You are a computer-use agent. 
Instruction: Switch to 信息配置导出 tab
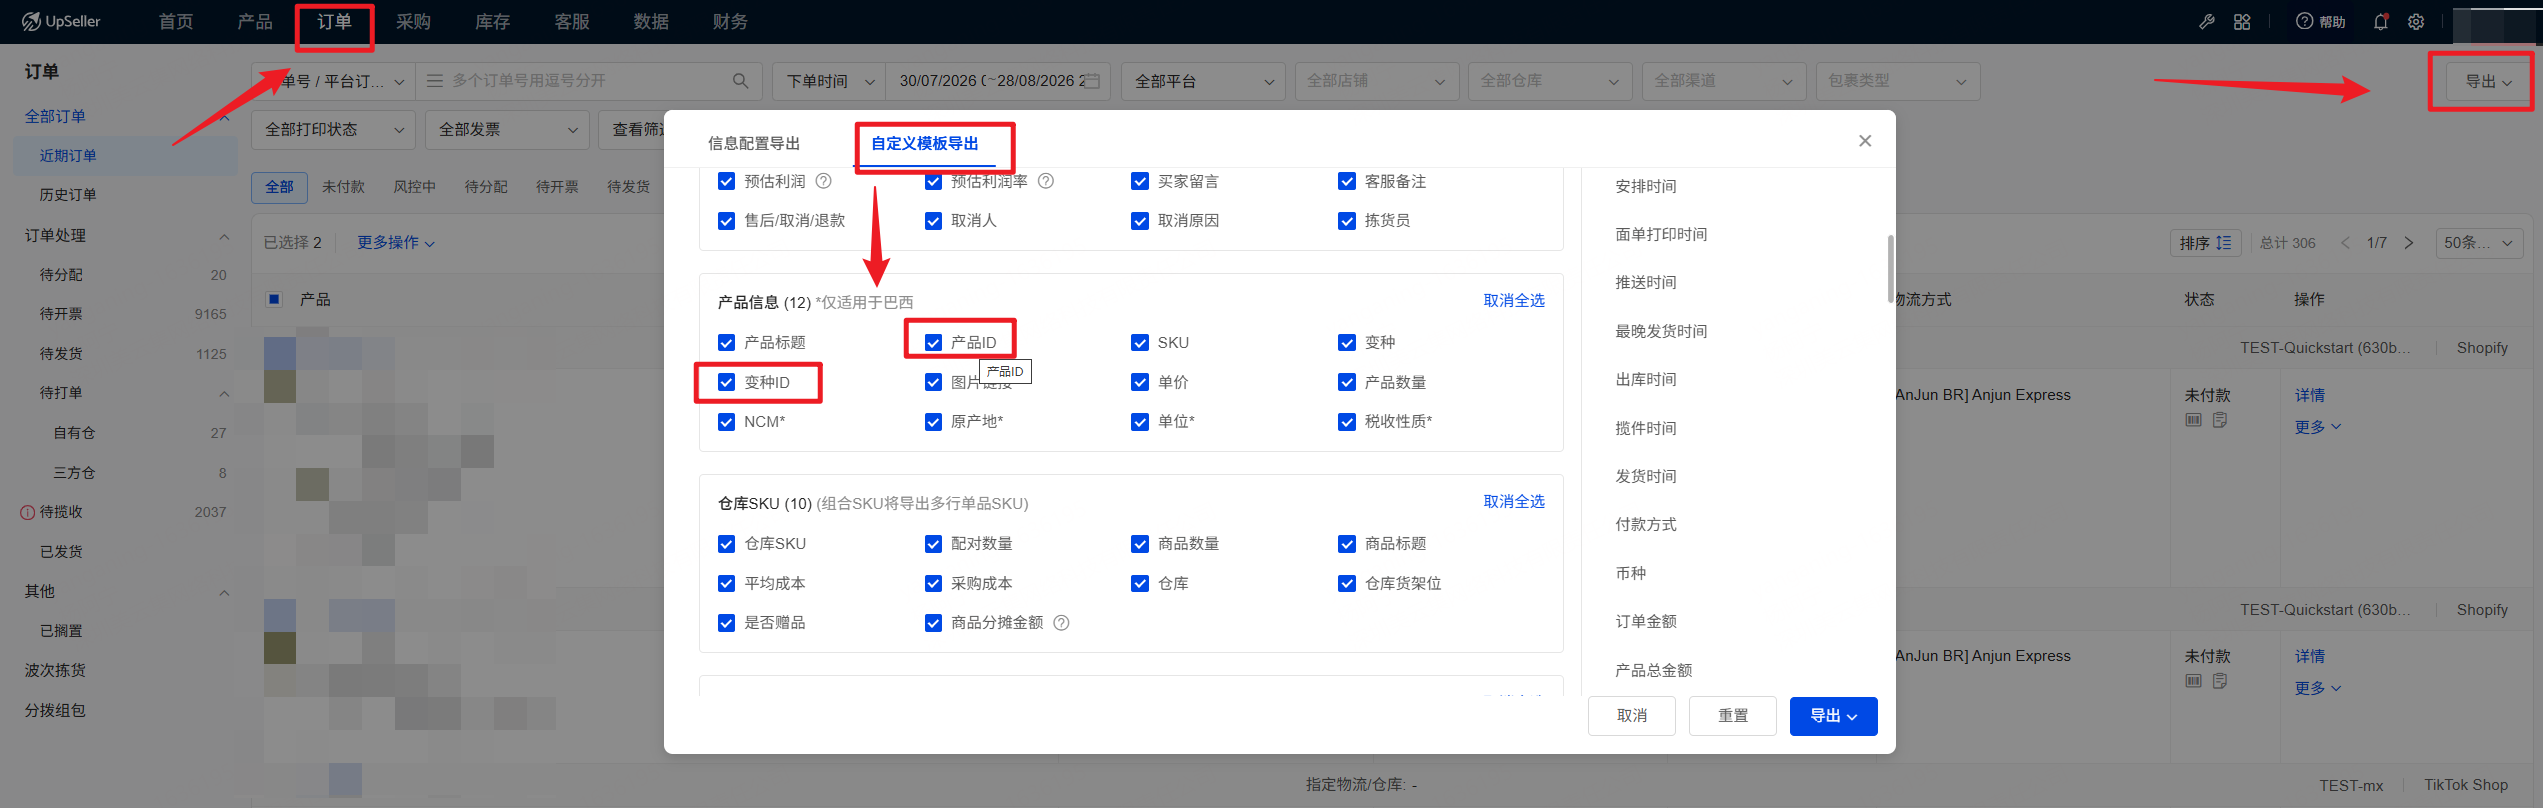pyautogui.click(x=754, y=144)
